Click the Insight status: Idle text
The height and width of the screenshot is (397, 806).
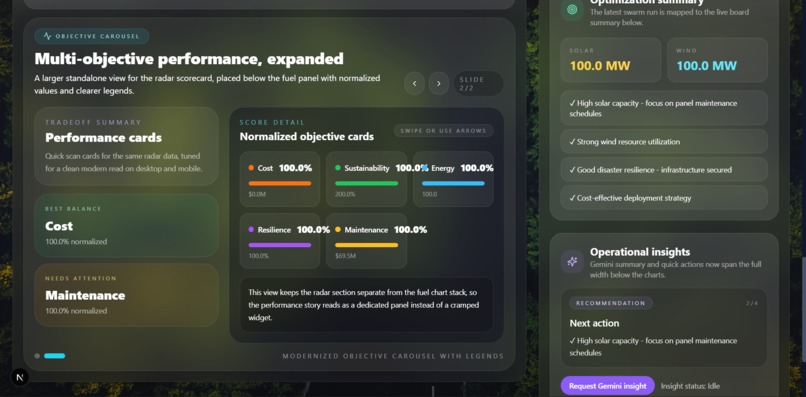[690, 386]
